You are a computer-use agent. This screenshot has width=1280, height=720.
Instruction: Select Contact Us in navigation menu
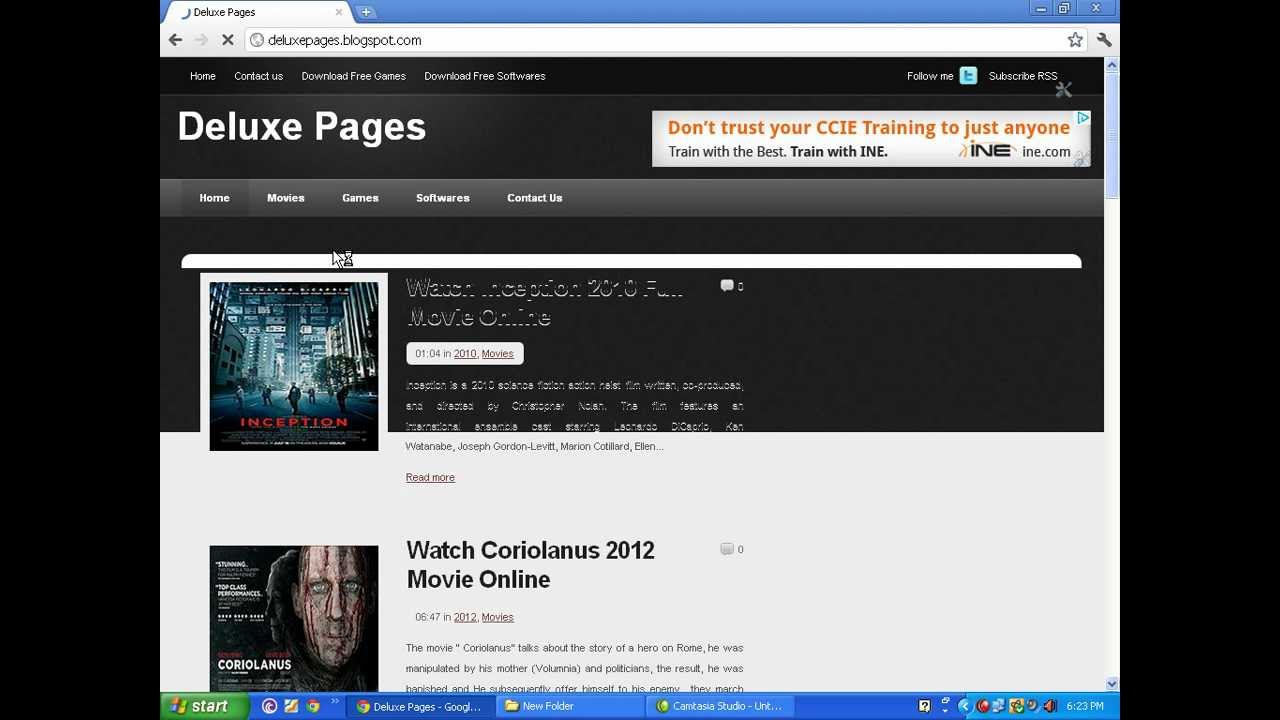coord(534,198)
